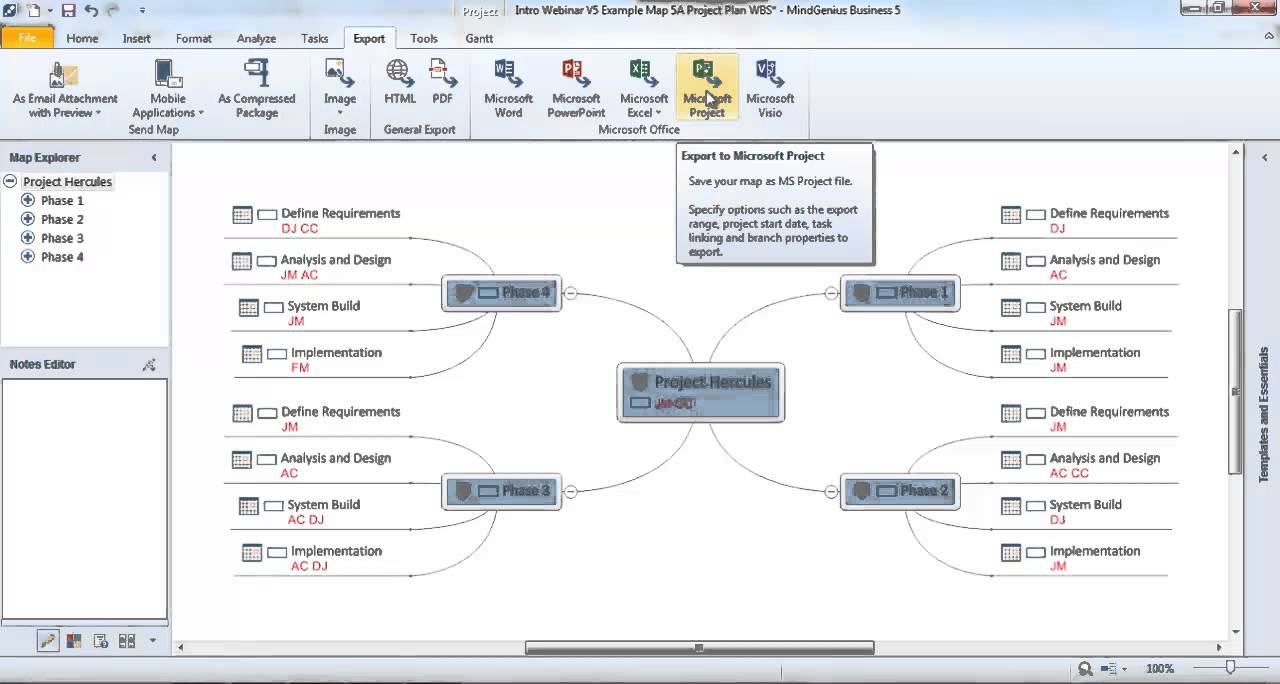Switch to the Home tab

(x=82, y=38)
